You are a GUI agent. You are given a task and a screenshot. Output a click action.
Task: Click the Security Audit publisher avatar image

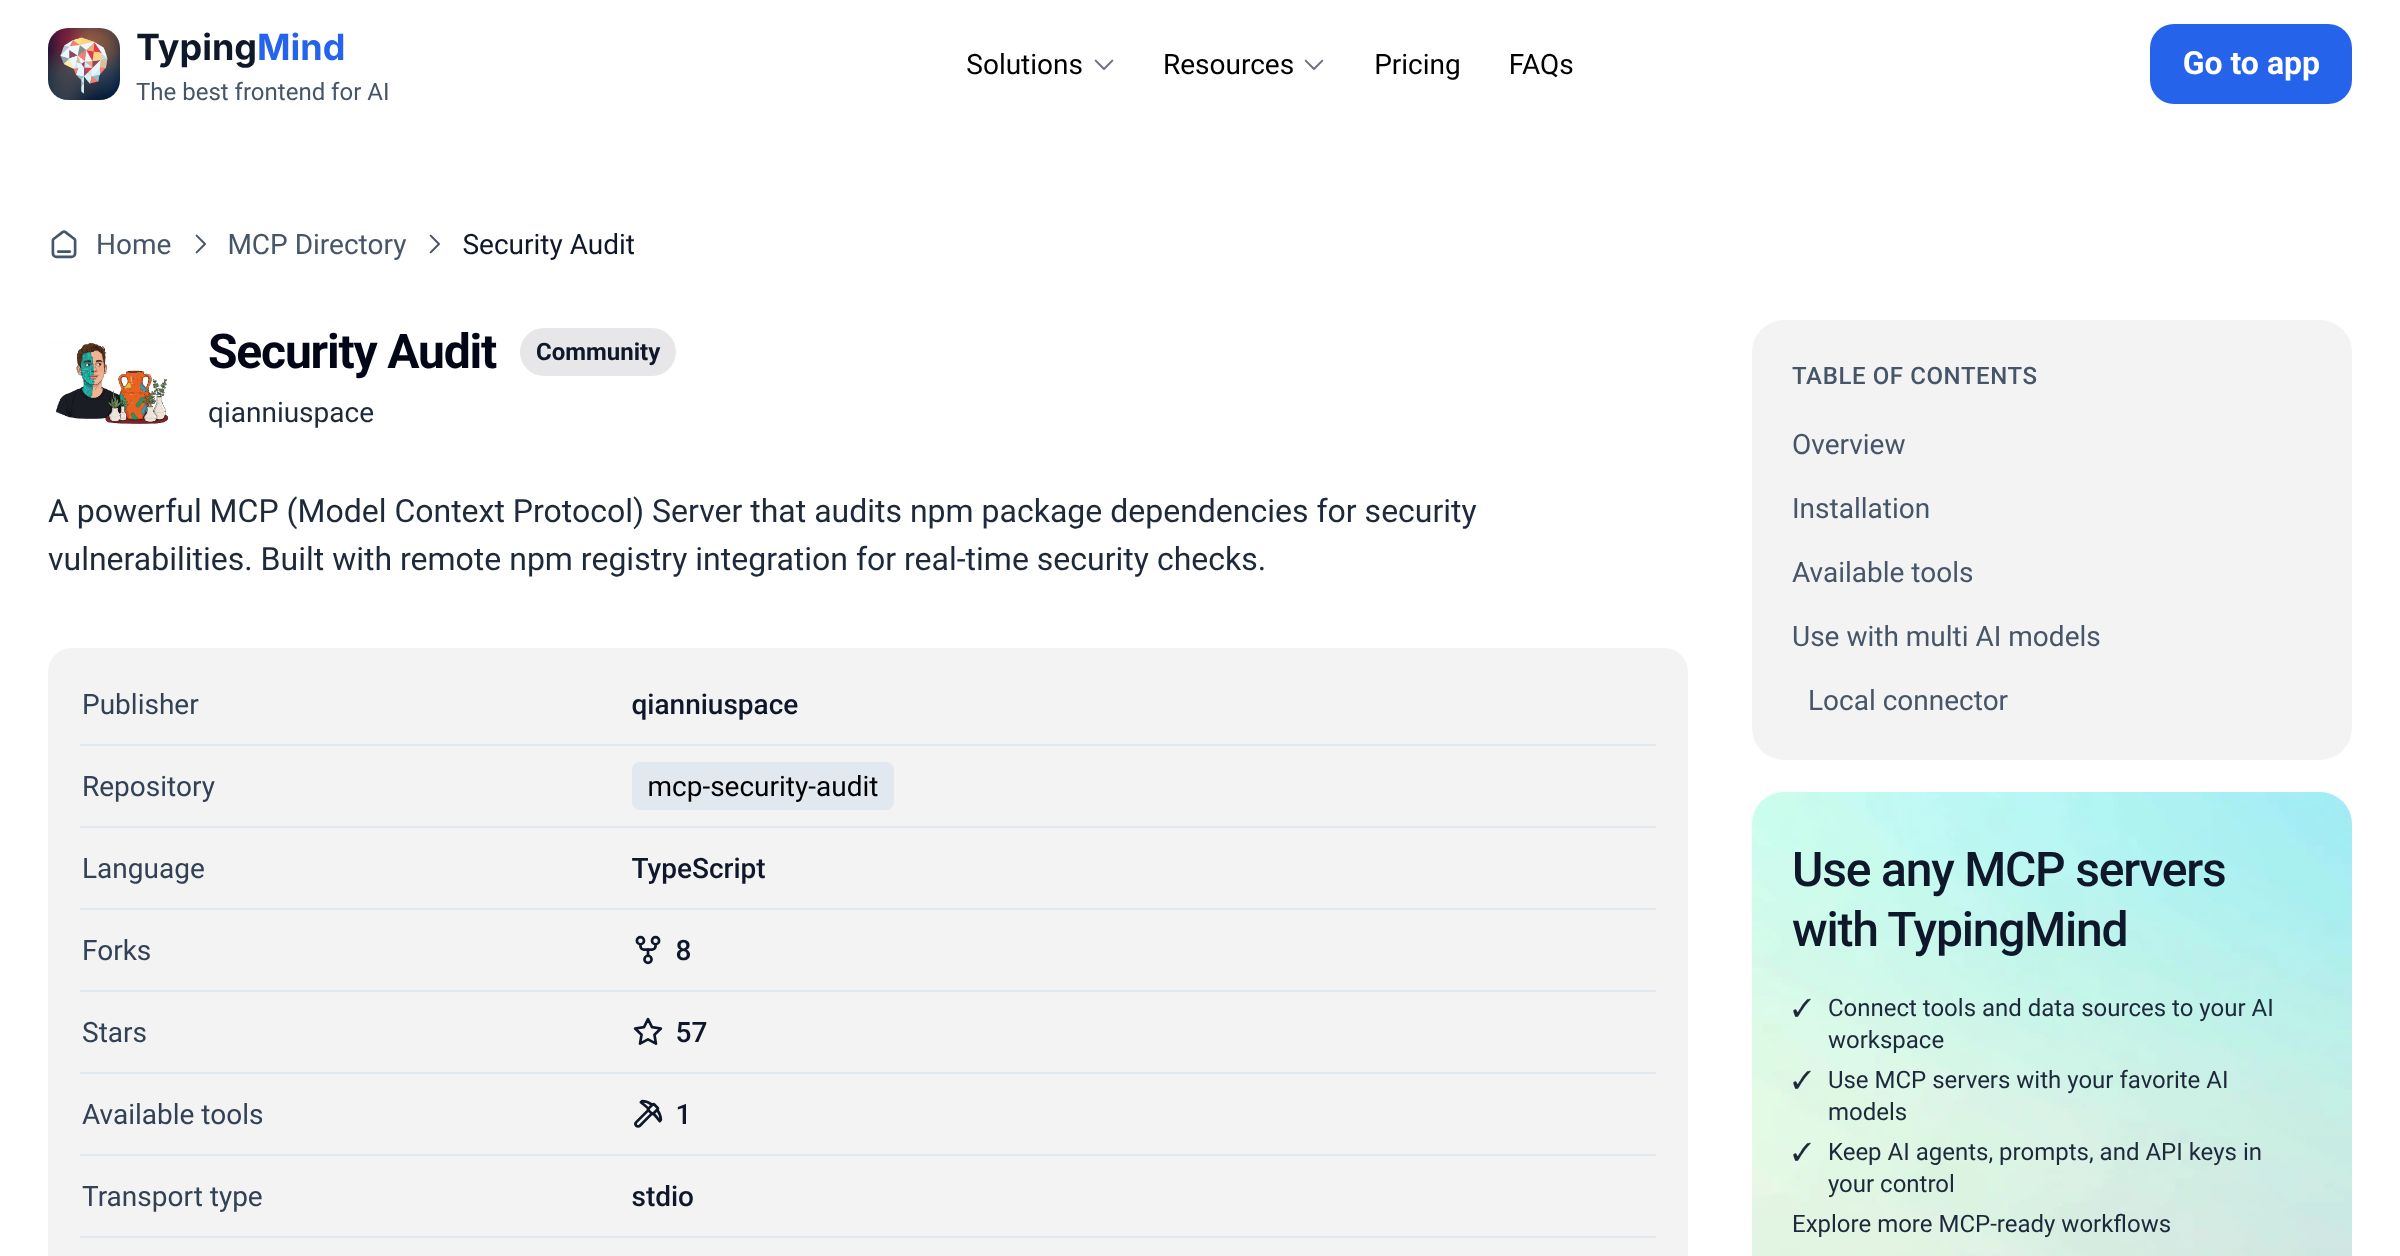pyautogui.click(x=112, y=382)
